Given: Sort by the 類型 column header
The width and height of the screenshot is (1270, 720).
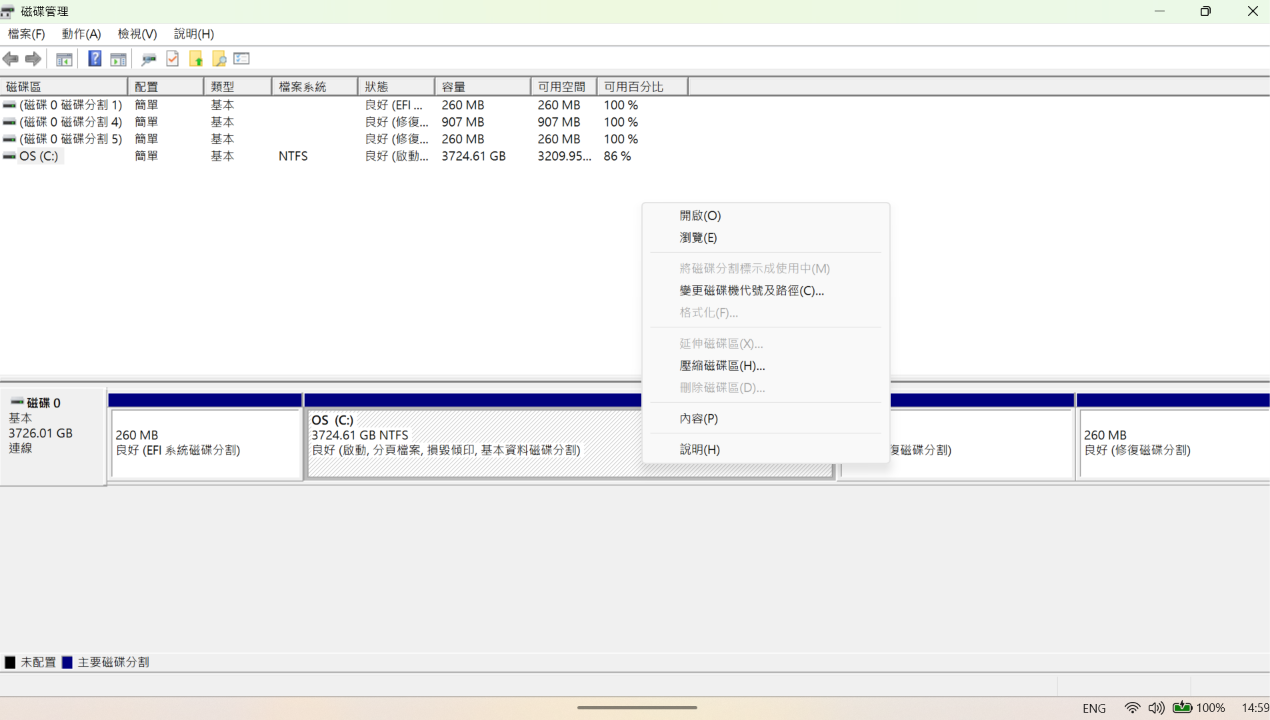Looking at the screenshot, I should pos(238,87).
